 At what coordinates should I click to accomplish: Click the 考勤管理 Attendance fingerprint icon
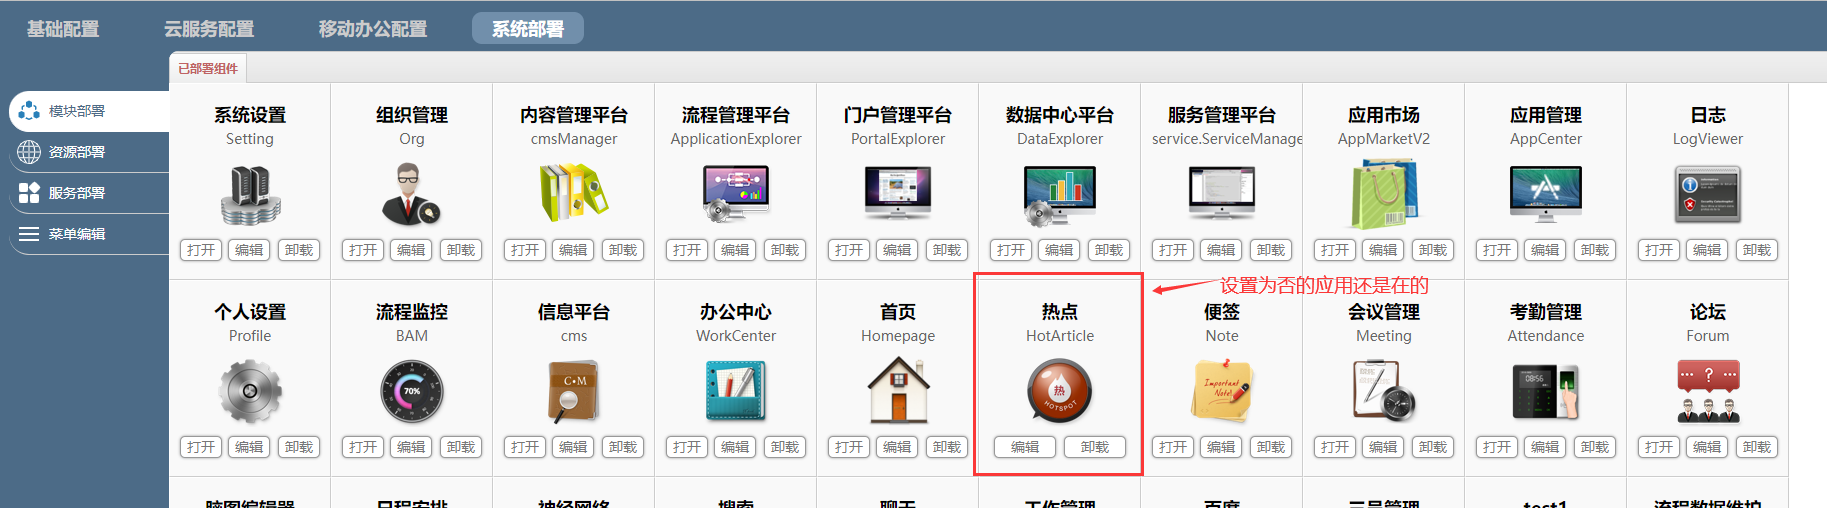1545,391
